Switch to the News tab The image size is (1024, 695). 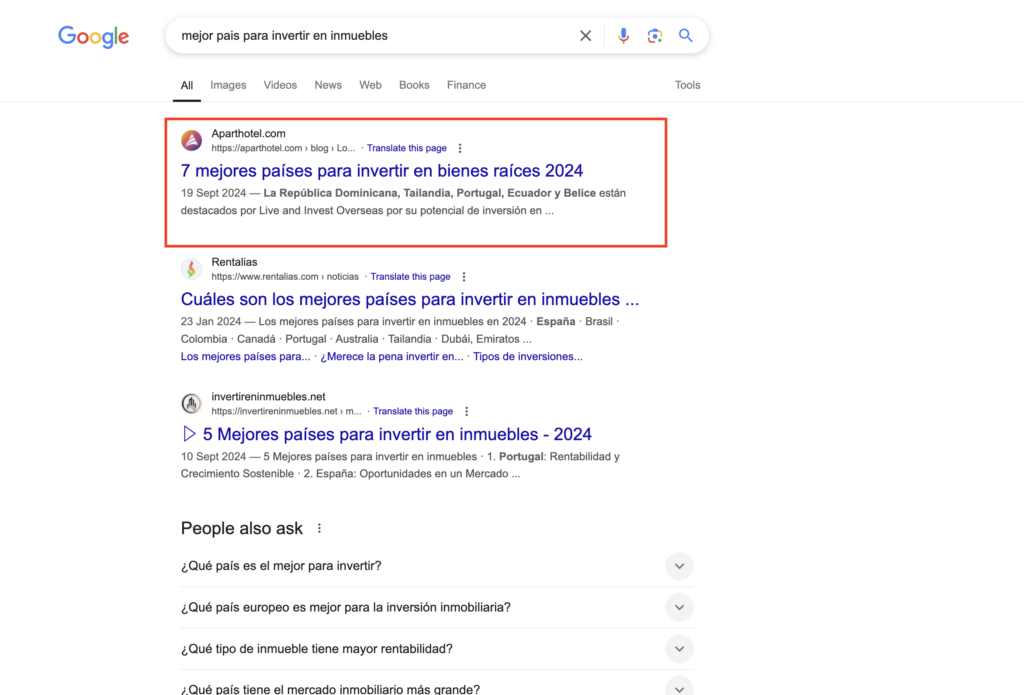tap(328, 86)
